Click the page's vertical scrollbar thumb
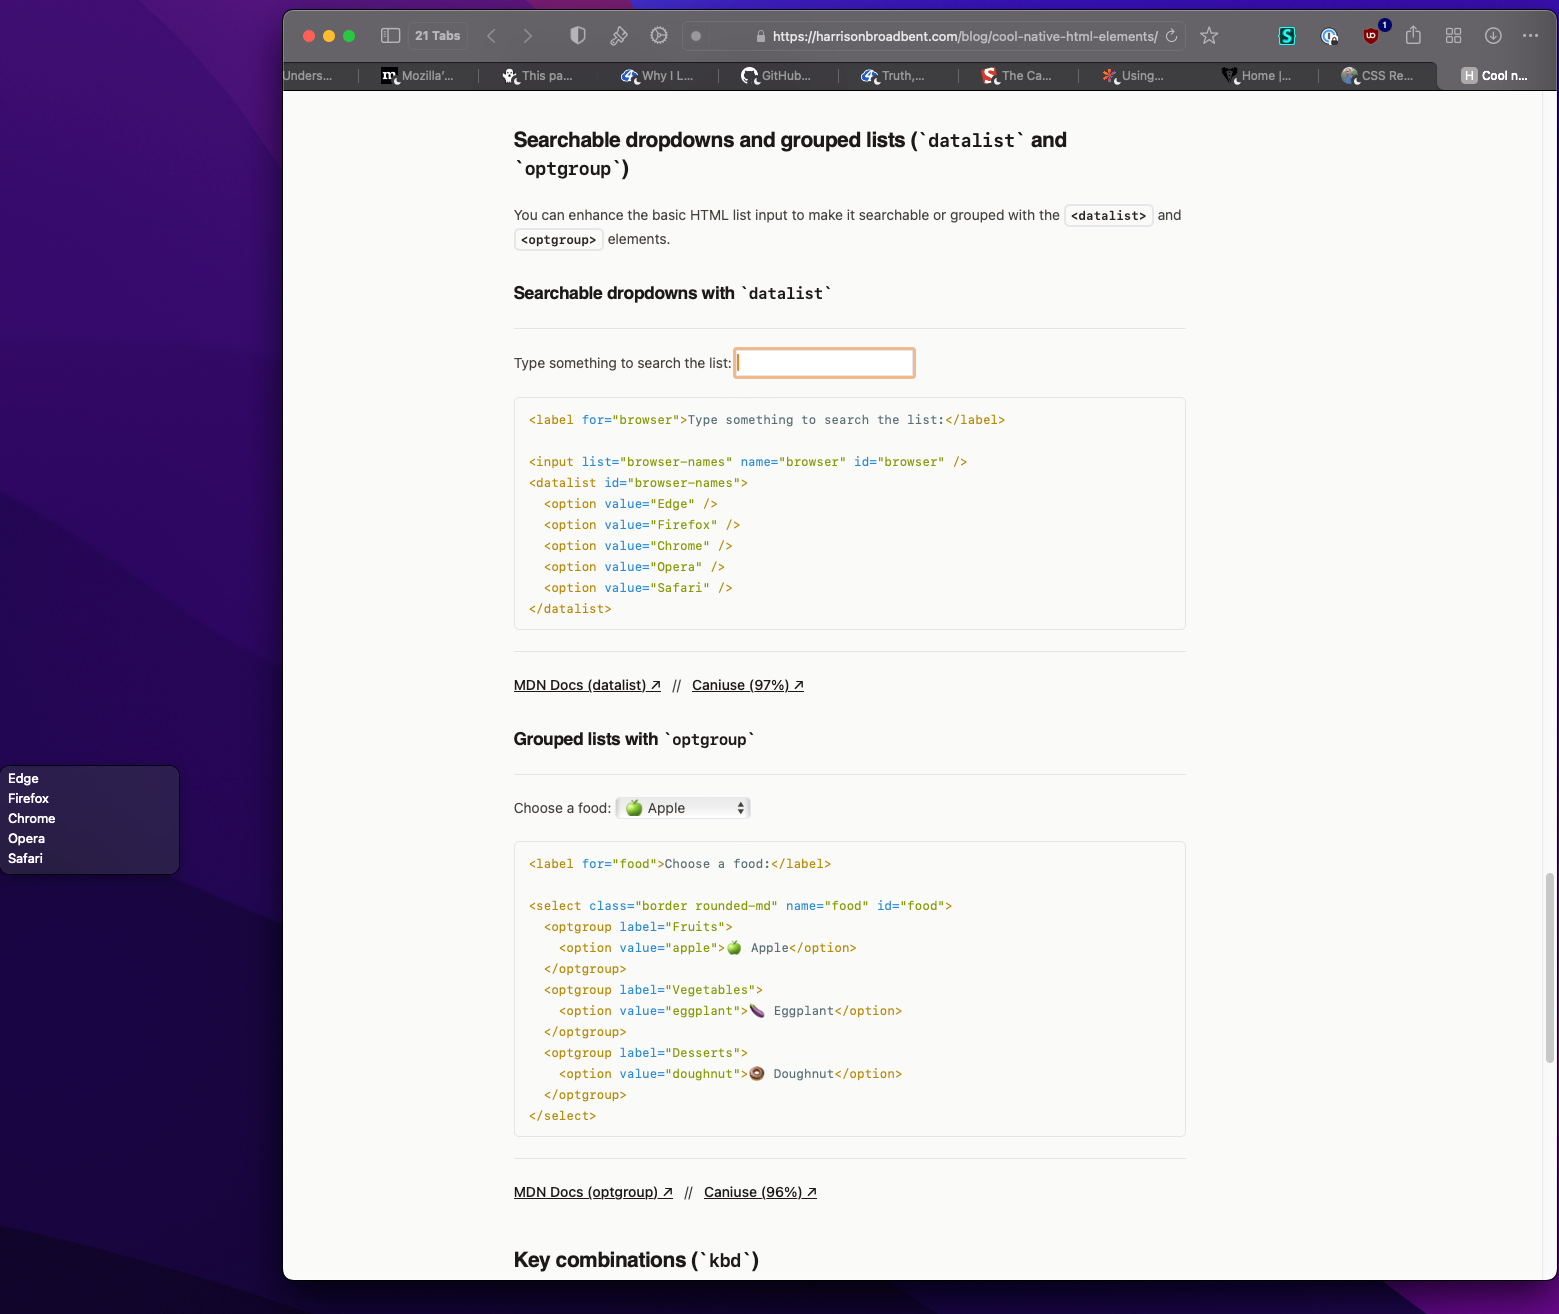Screen dimensions: 1559x1314 pos(1550,967)
